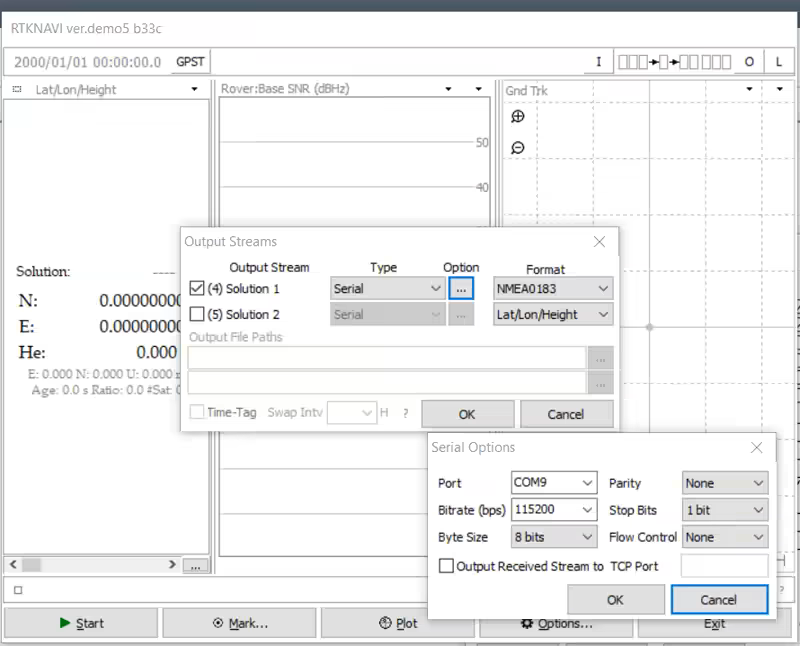Click the L log streams button
This screenshot has height=646, width=800.
coord(779,62)
